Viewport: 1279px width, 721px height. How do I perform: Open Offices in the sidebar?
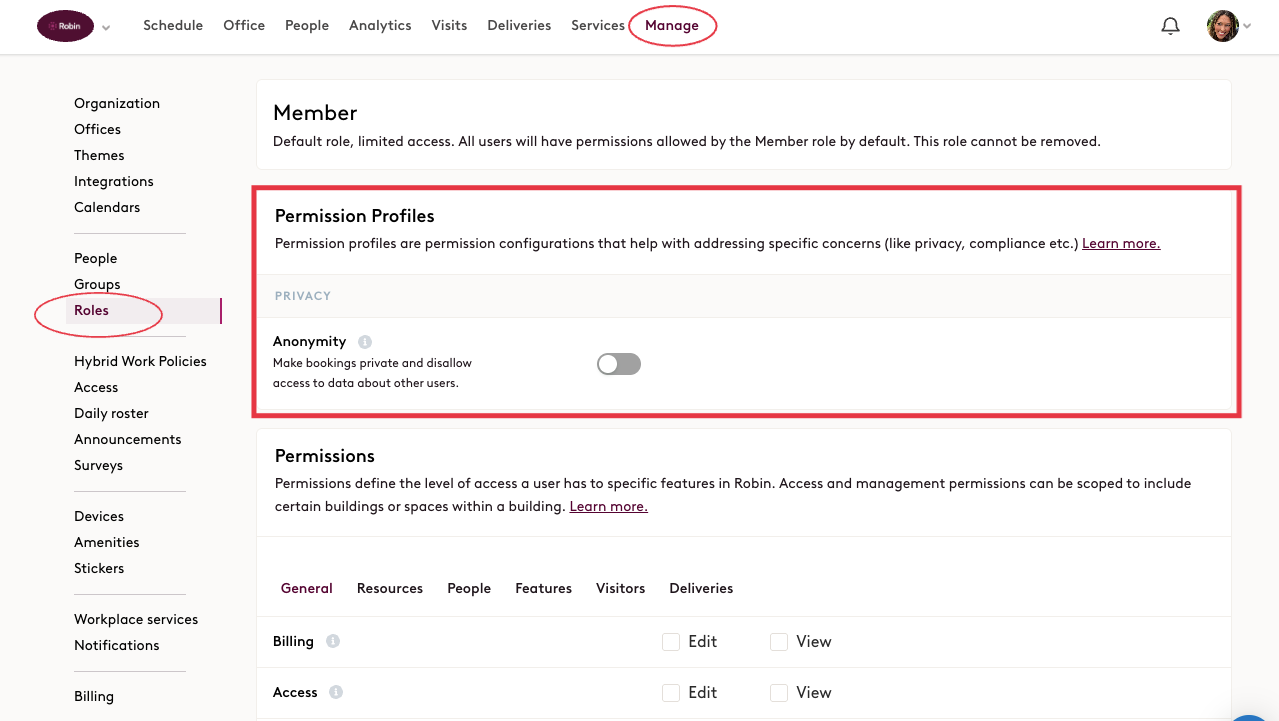(x=97, y=129)
